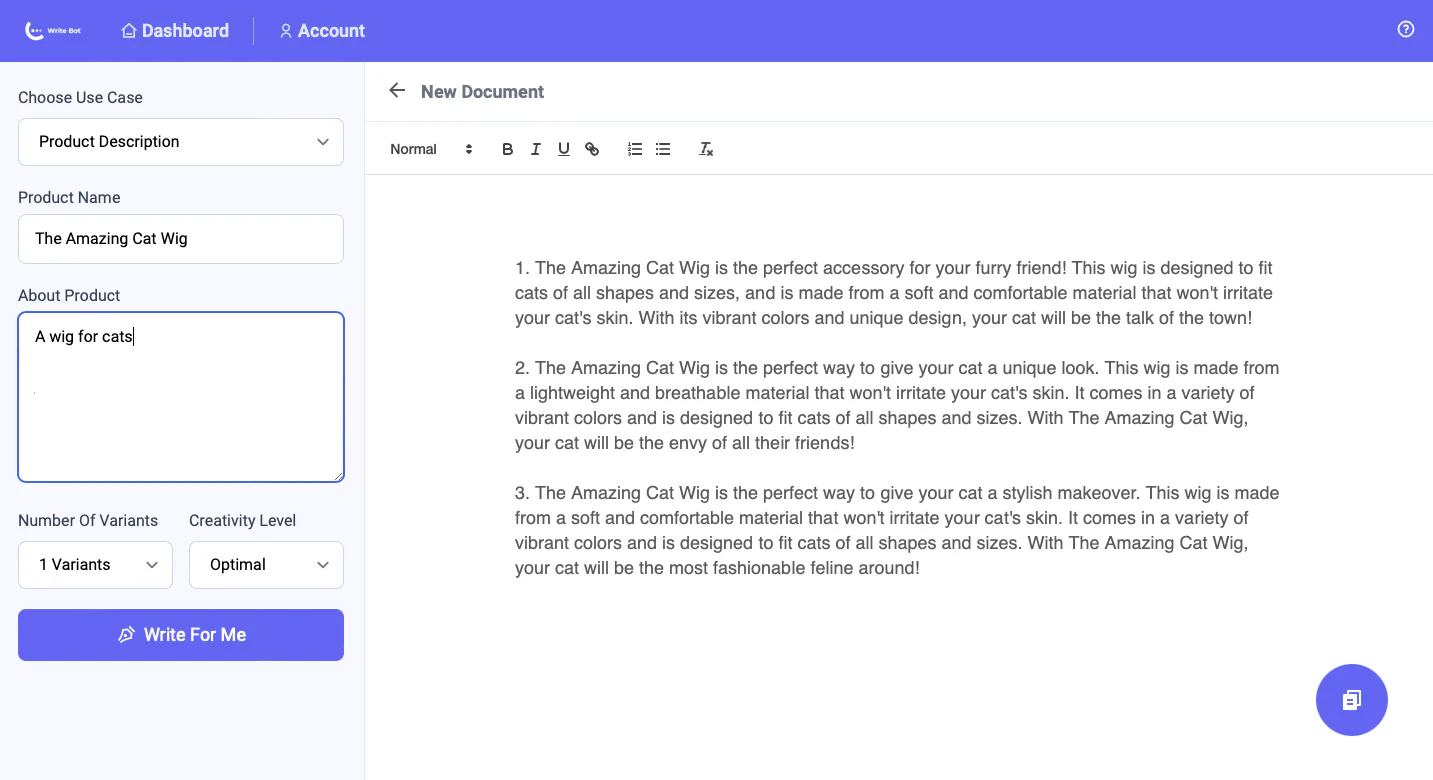
Task: Go back using the arrow beside New Document
Action: 396,90
